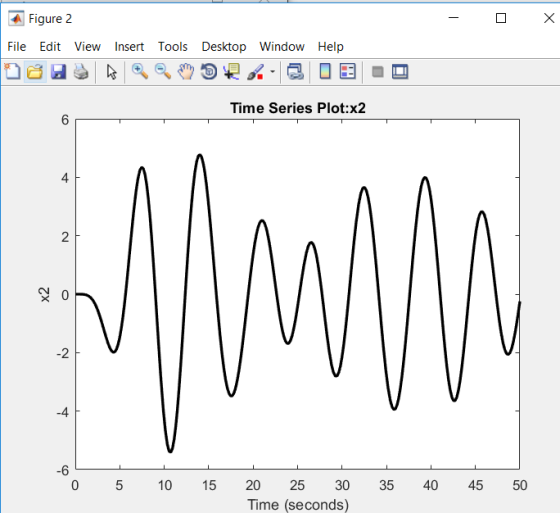Close the Figure 2 window
Image resolution: width=560 pixels, height=513 pixels.
(549, 18)
